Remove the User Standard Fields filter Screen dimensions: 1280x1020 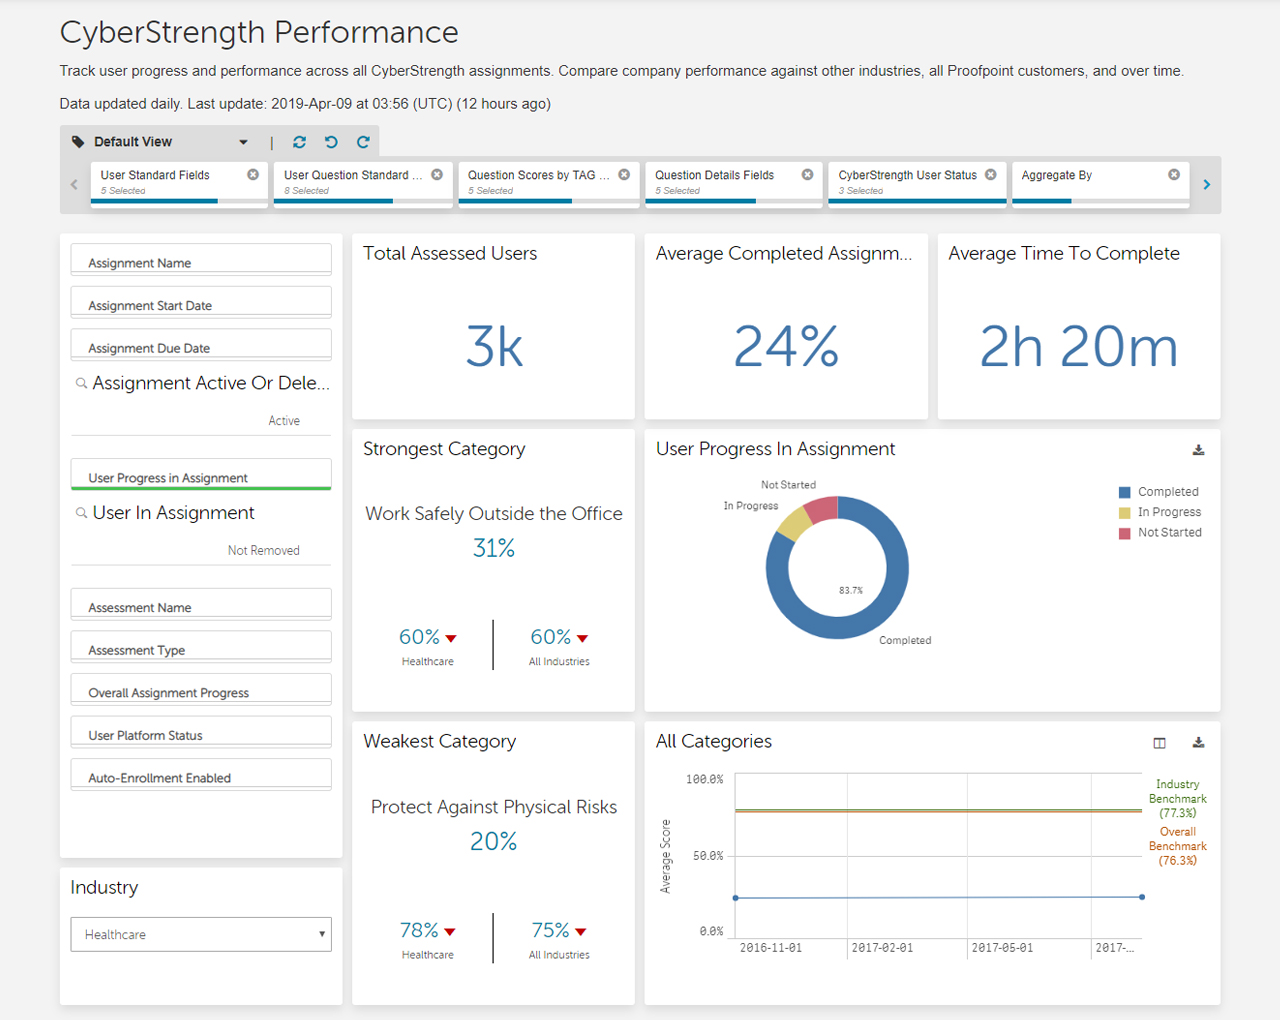[253, 174]
